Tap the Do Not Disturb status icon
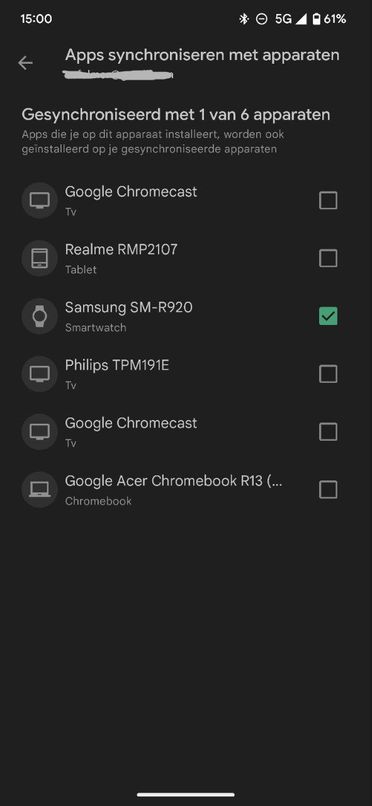 (262, 19)
